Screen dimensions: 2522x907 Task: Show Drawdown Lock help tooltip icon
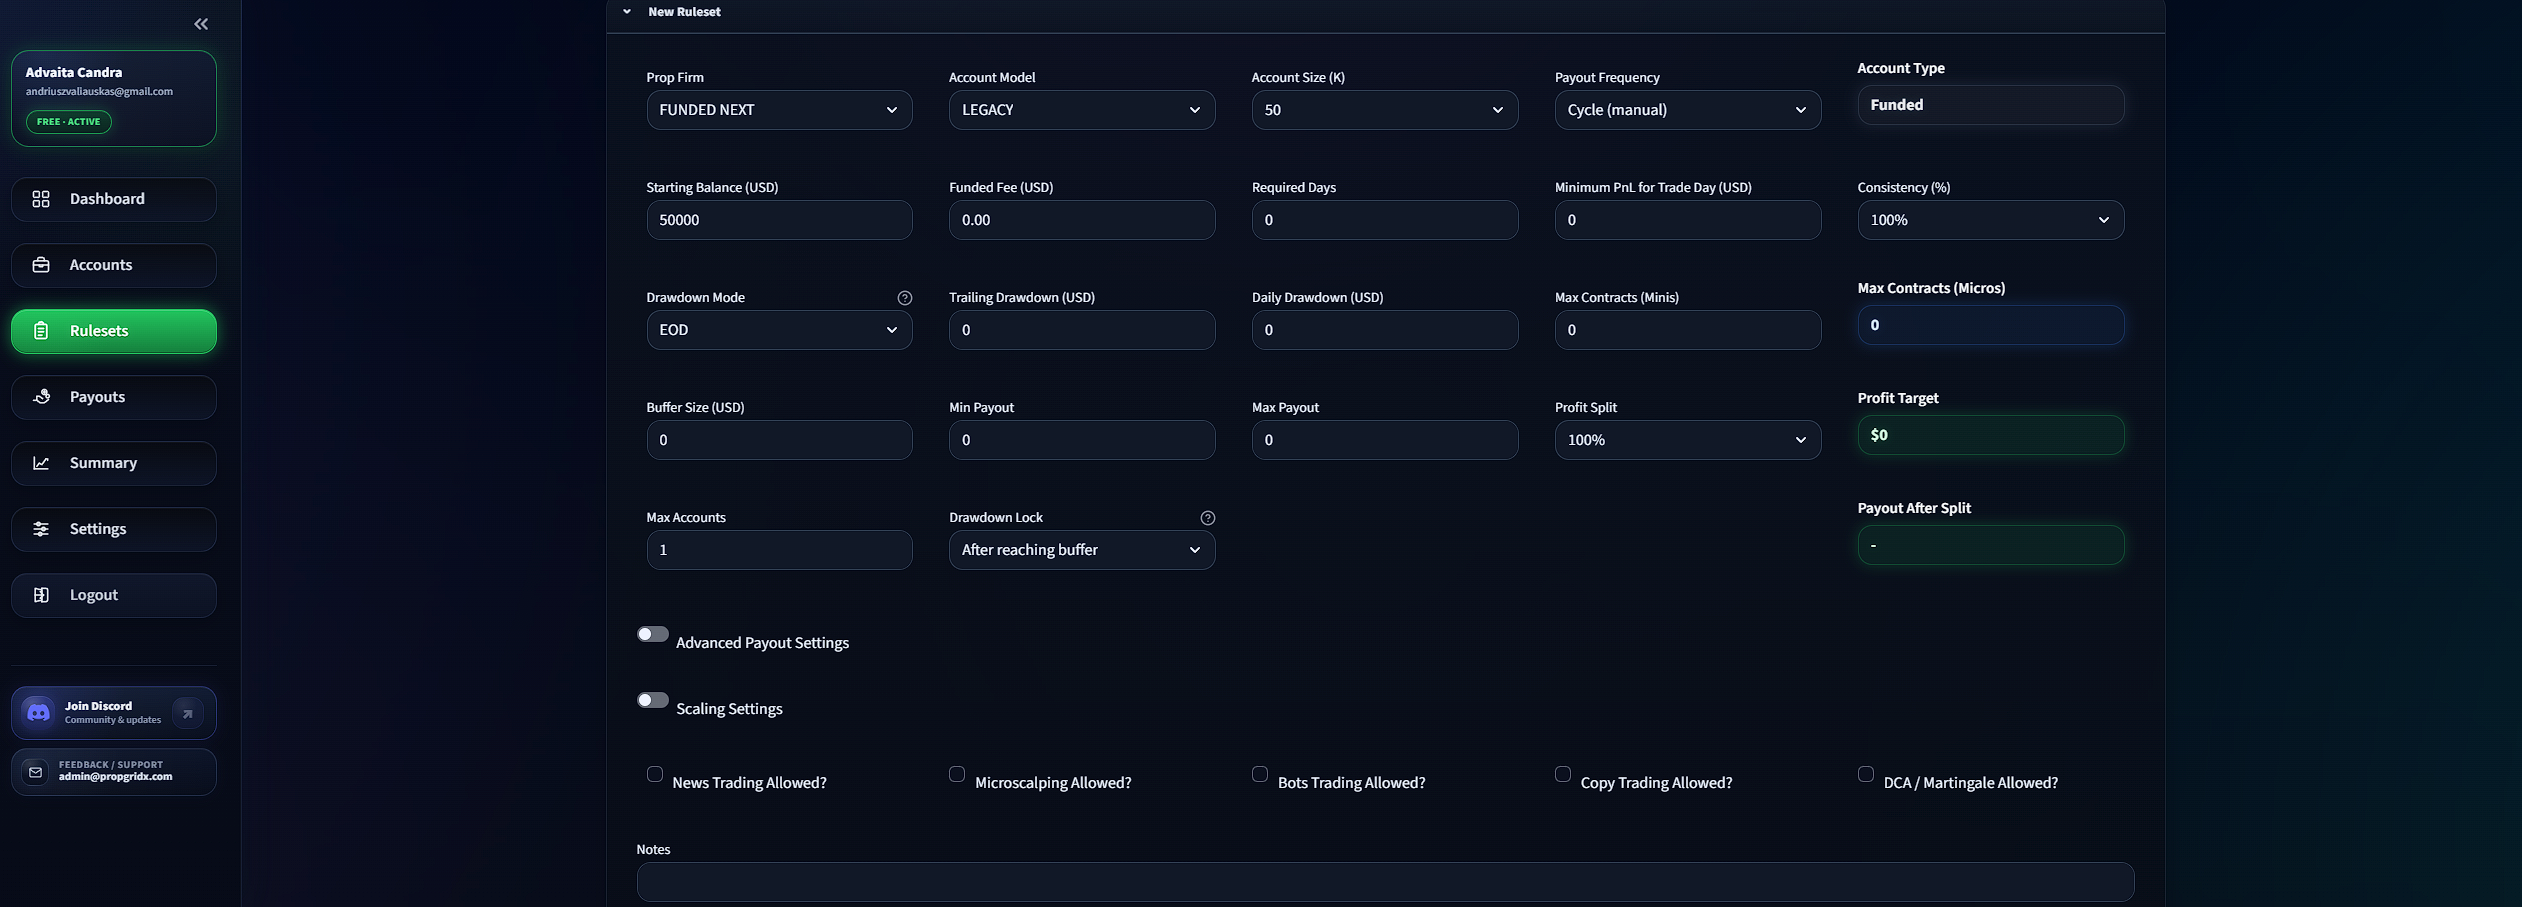pos(1207,518)
